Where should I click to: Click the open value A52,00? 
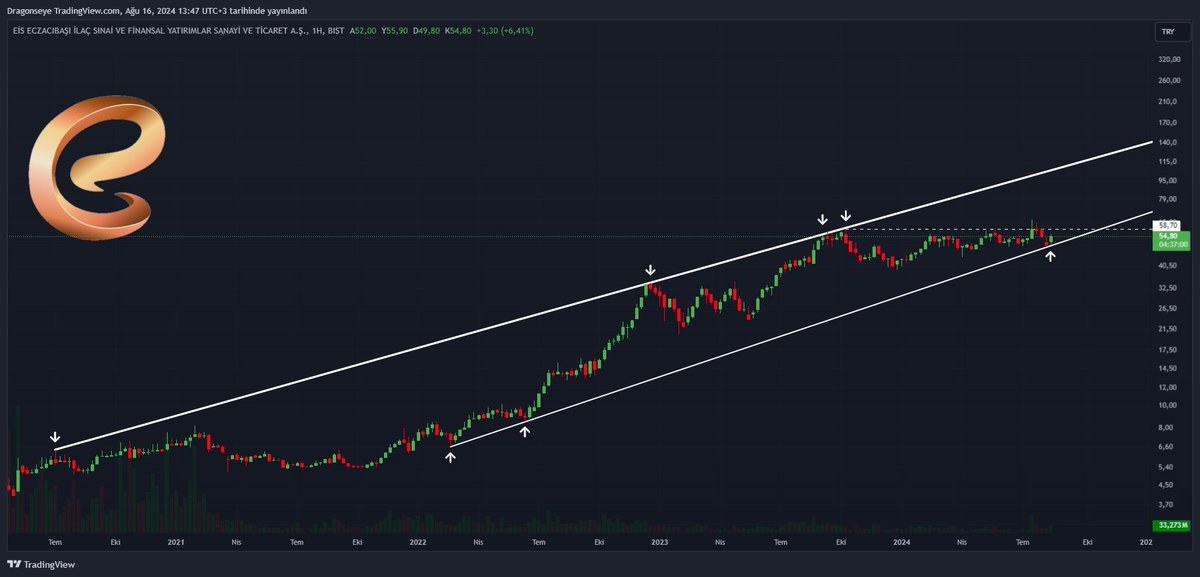pos(363,31)
